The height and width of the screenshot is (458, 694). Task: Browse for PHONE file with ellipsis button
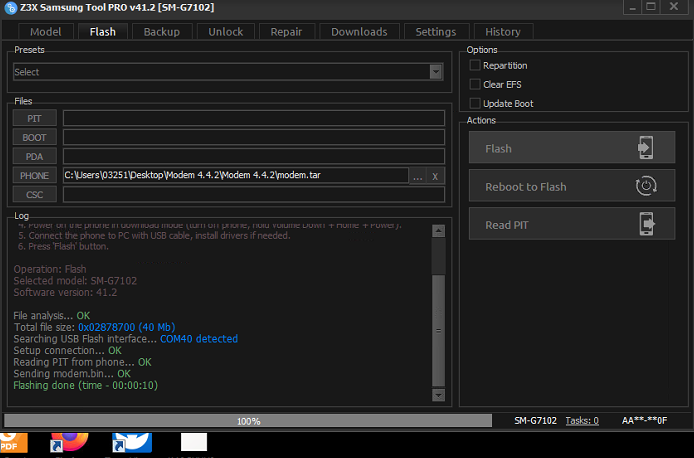(x=417, y=176)
